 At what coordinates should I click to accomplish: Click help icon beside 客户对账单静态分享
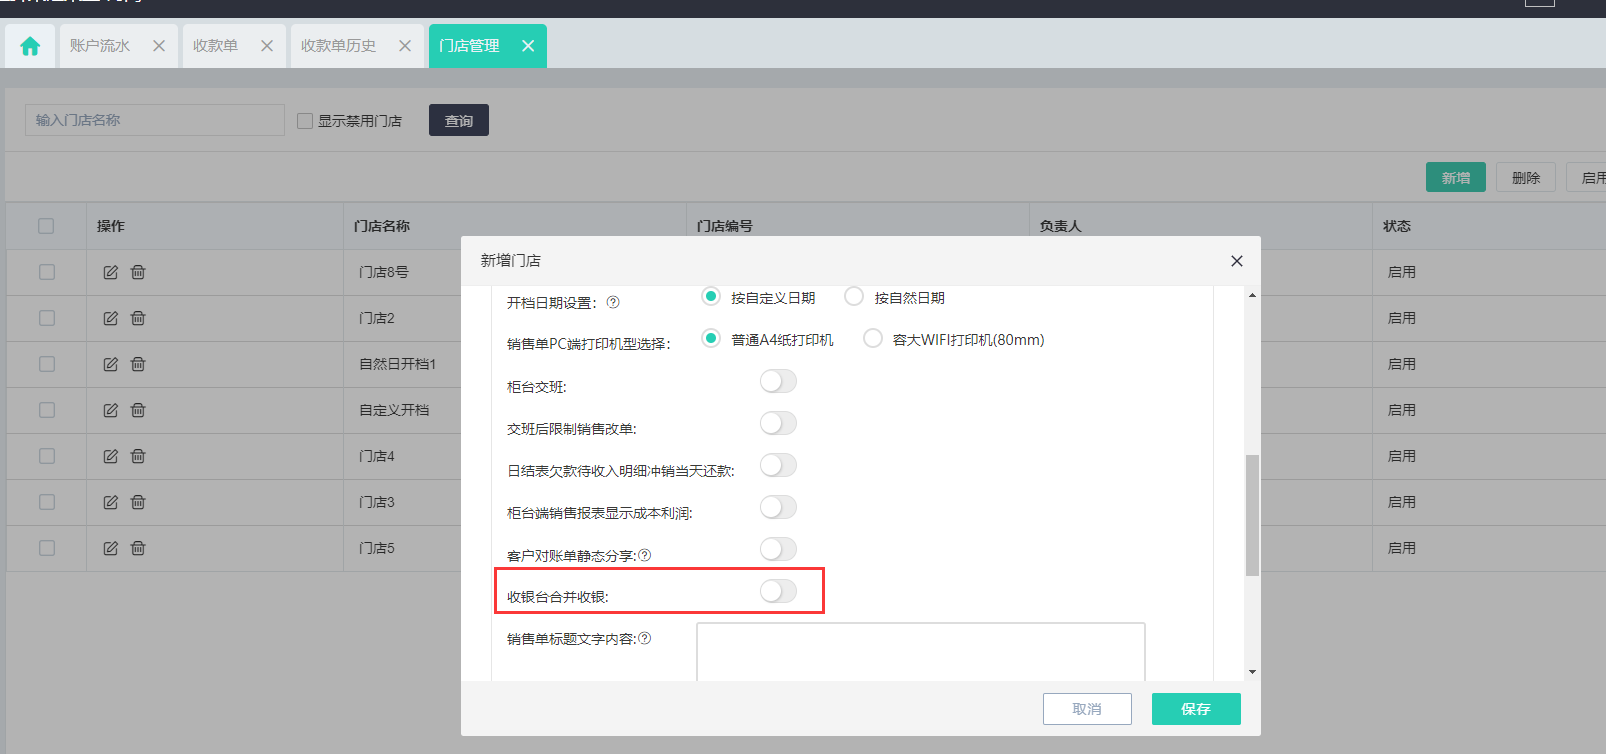(645, 555)
